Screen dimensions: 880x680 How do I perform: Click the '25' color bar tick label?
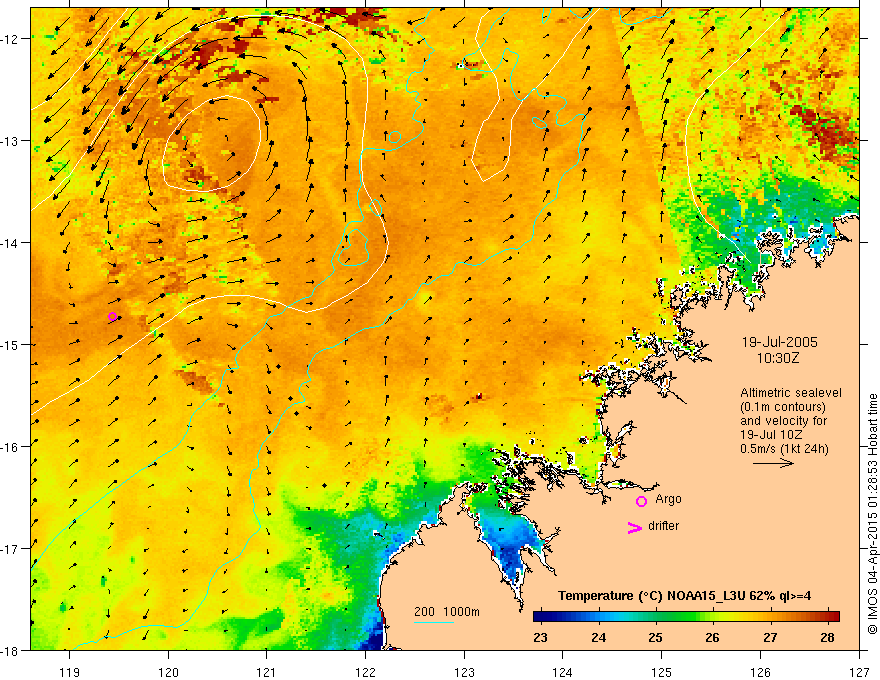[656, 637]
